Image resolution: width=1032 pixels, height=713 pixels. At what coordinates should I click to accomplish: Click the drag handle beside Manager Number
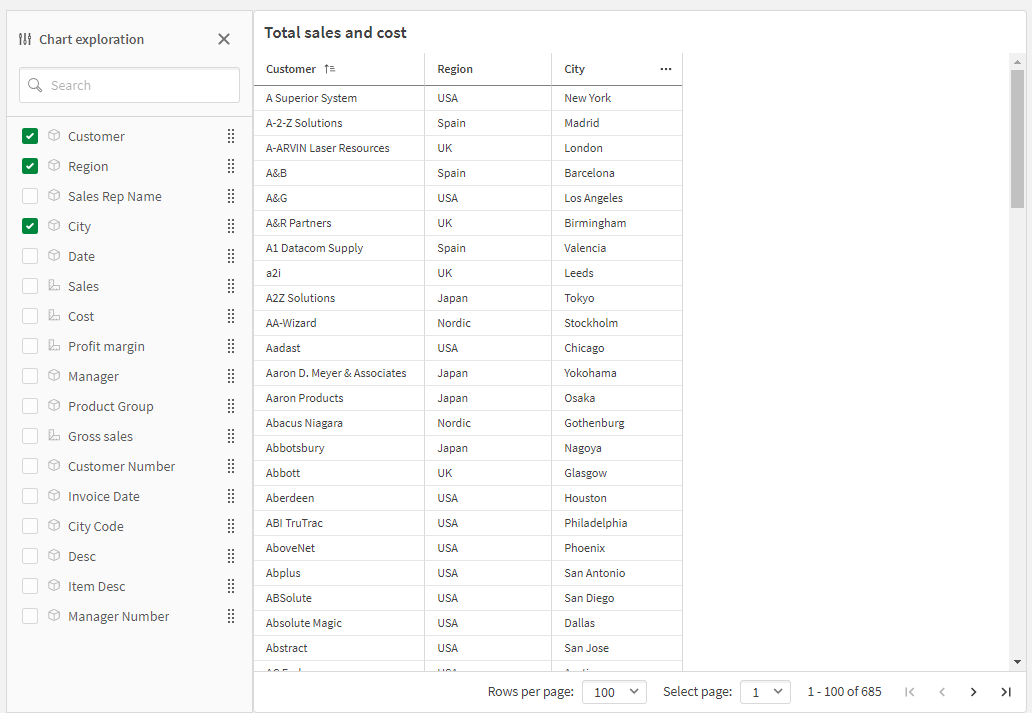231,616
